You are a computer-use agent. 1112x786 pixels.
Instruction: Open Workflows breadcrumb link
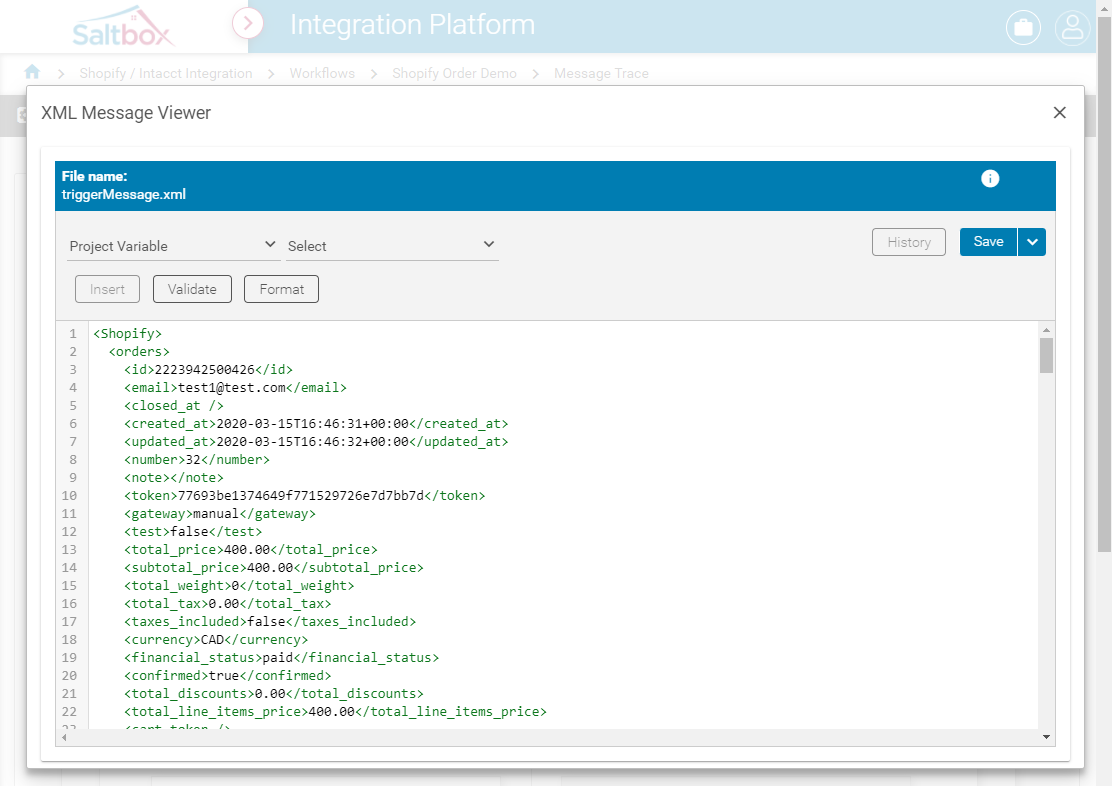[322, 73]
